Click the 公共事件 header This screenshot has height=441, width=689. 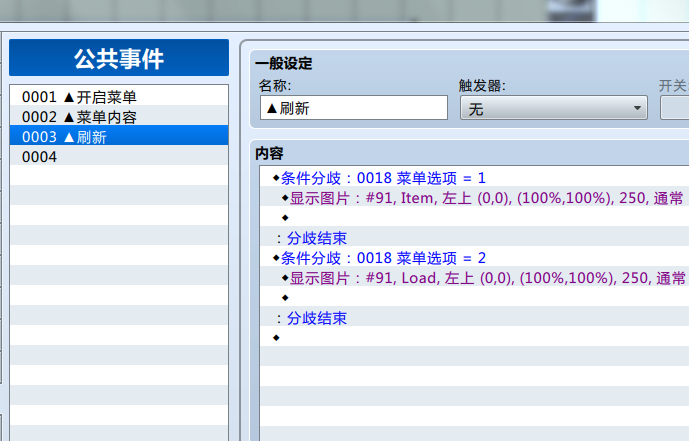coord(119,58)
